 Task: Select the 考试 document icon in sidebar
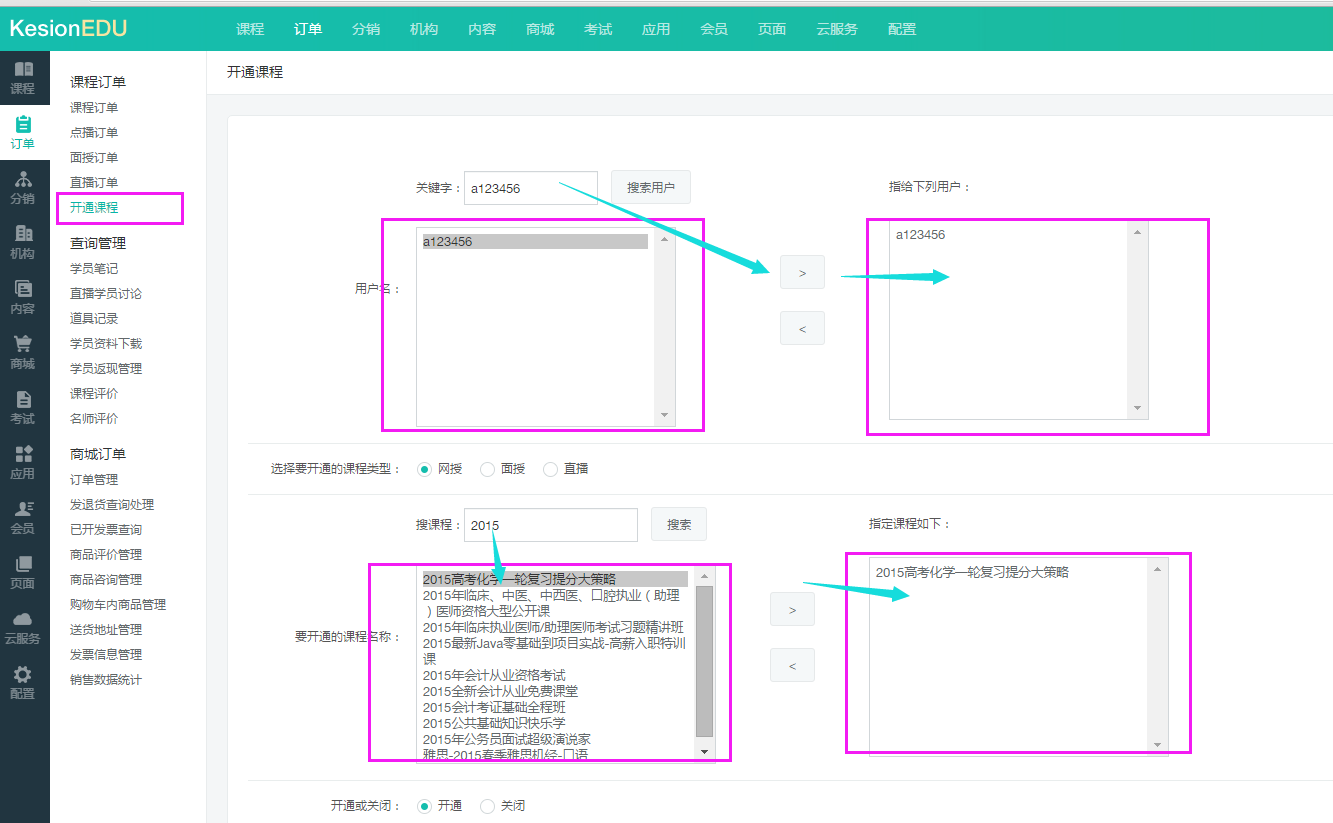tap(23, 399)
